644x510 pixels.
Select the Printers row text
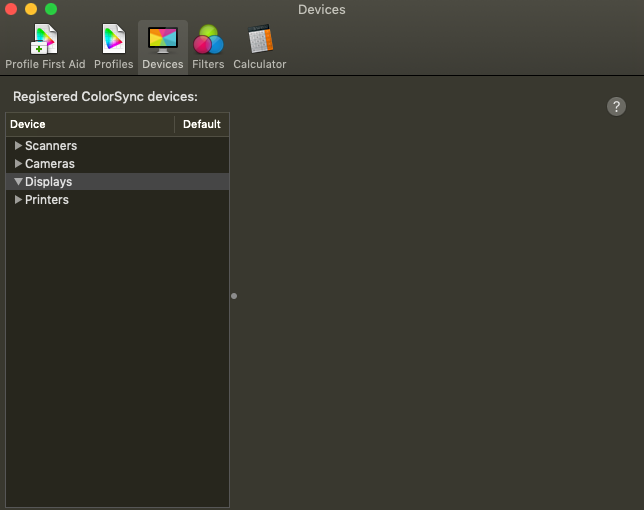(47, 200)
